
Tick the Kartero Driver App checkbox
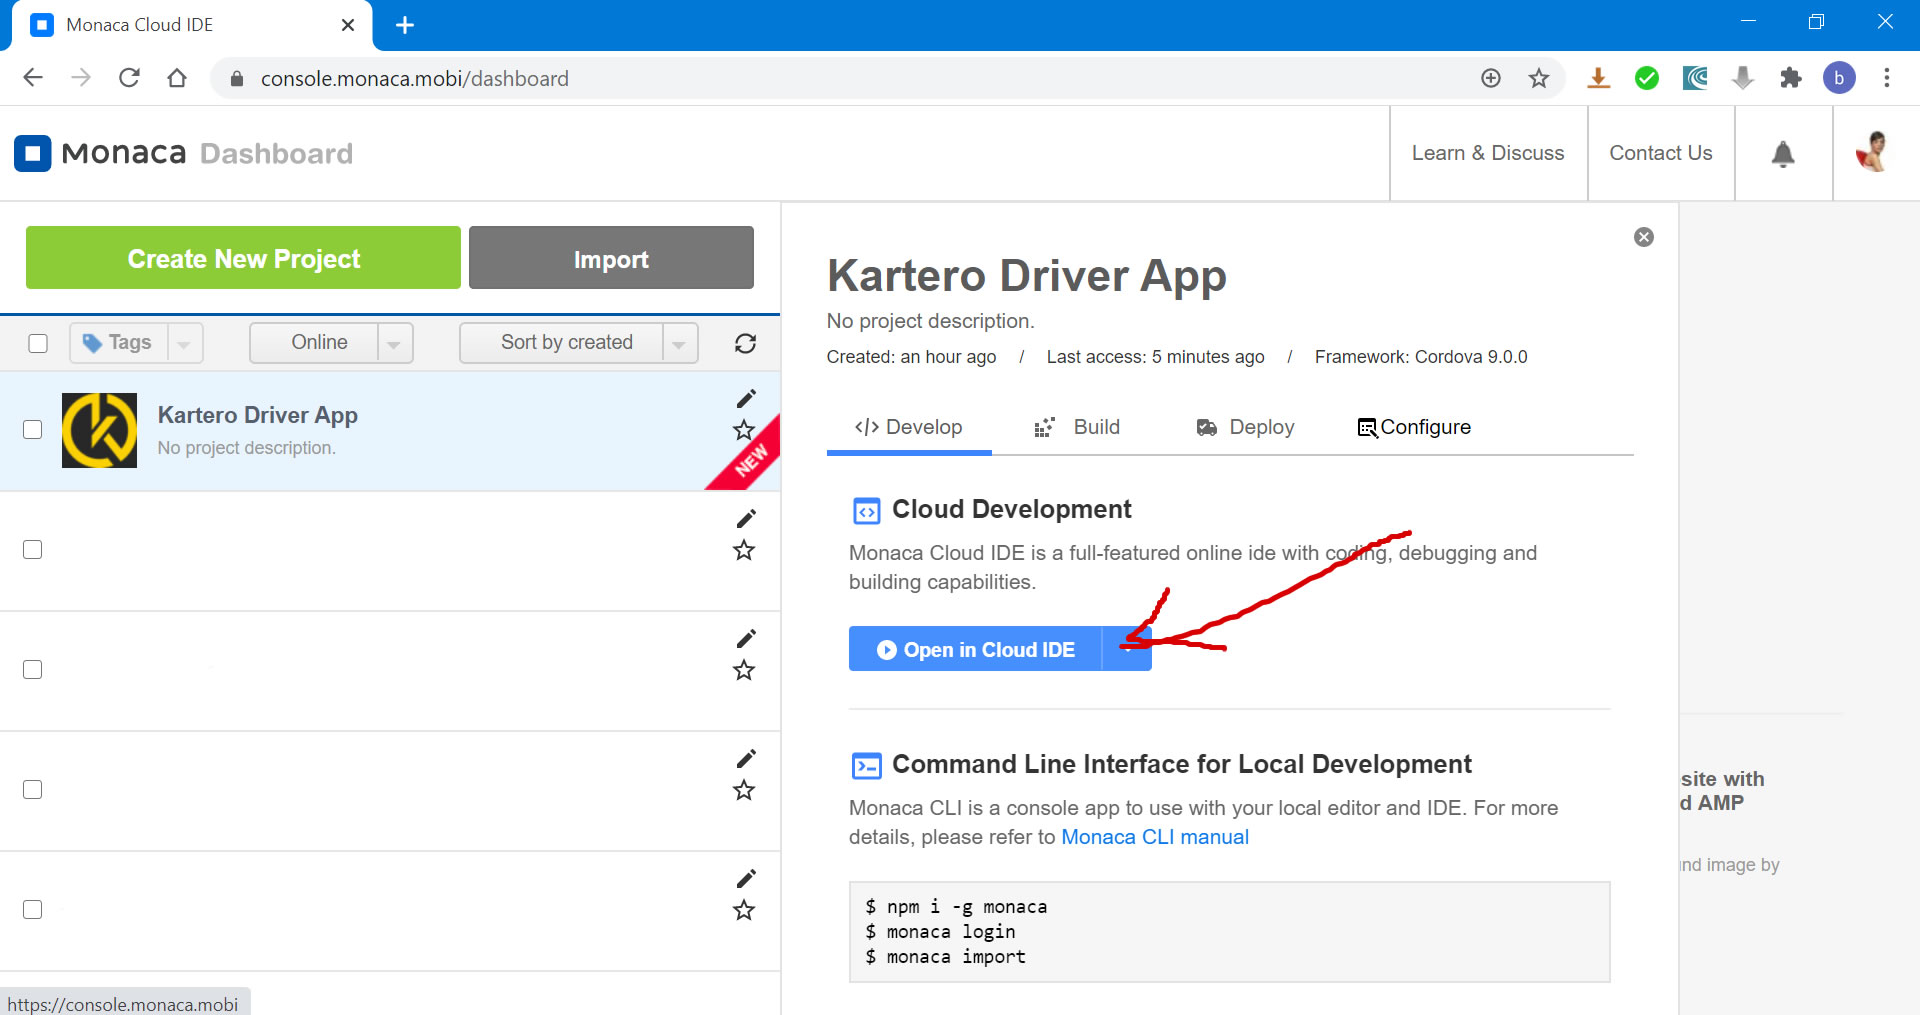[x=33, y=430]
